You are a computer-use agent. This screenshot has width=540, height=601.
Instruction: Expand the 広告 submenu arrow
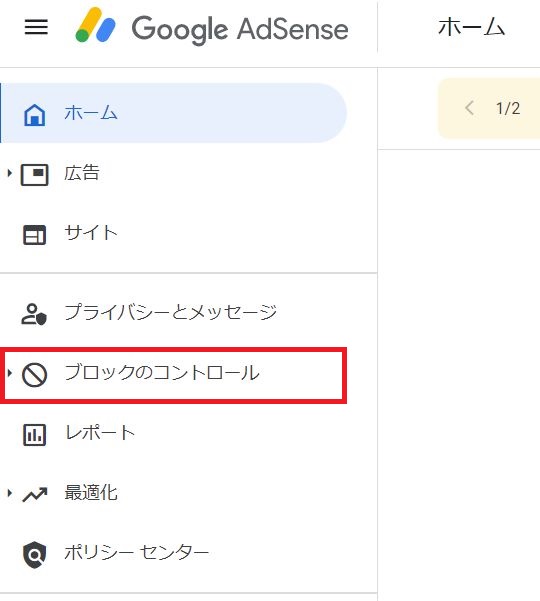(x=10, y=173)
